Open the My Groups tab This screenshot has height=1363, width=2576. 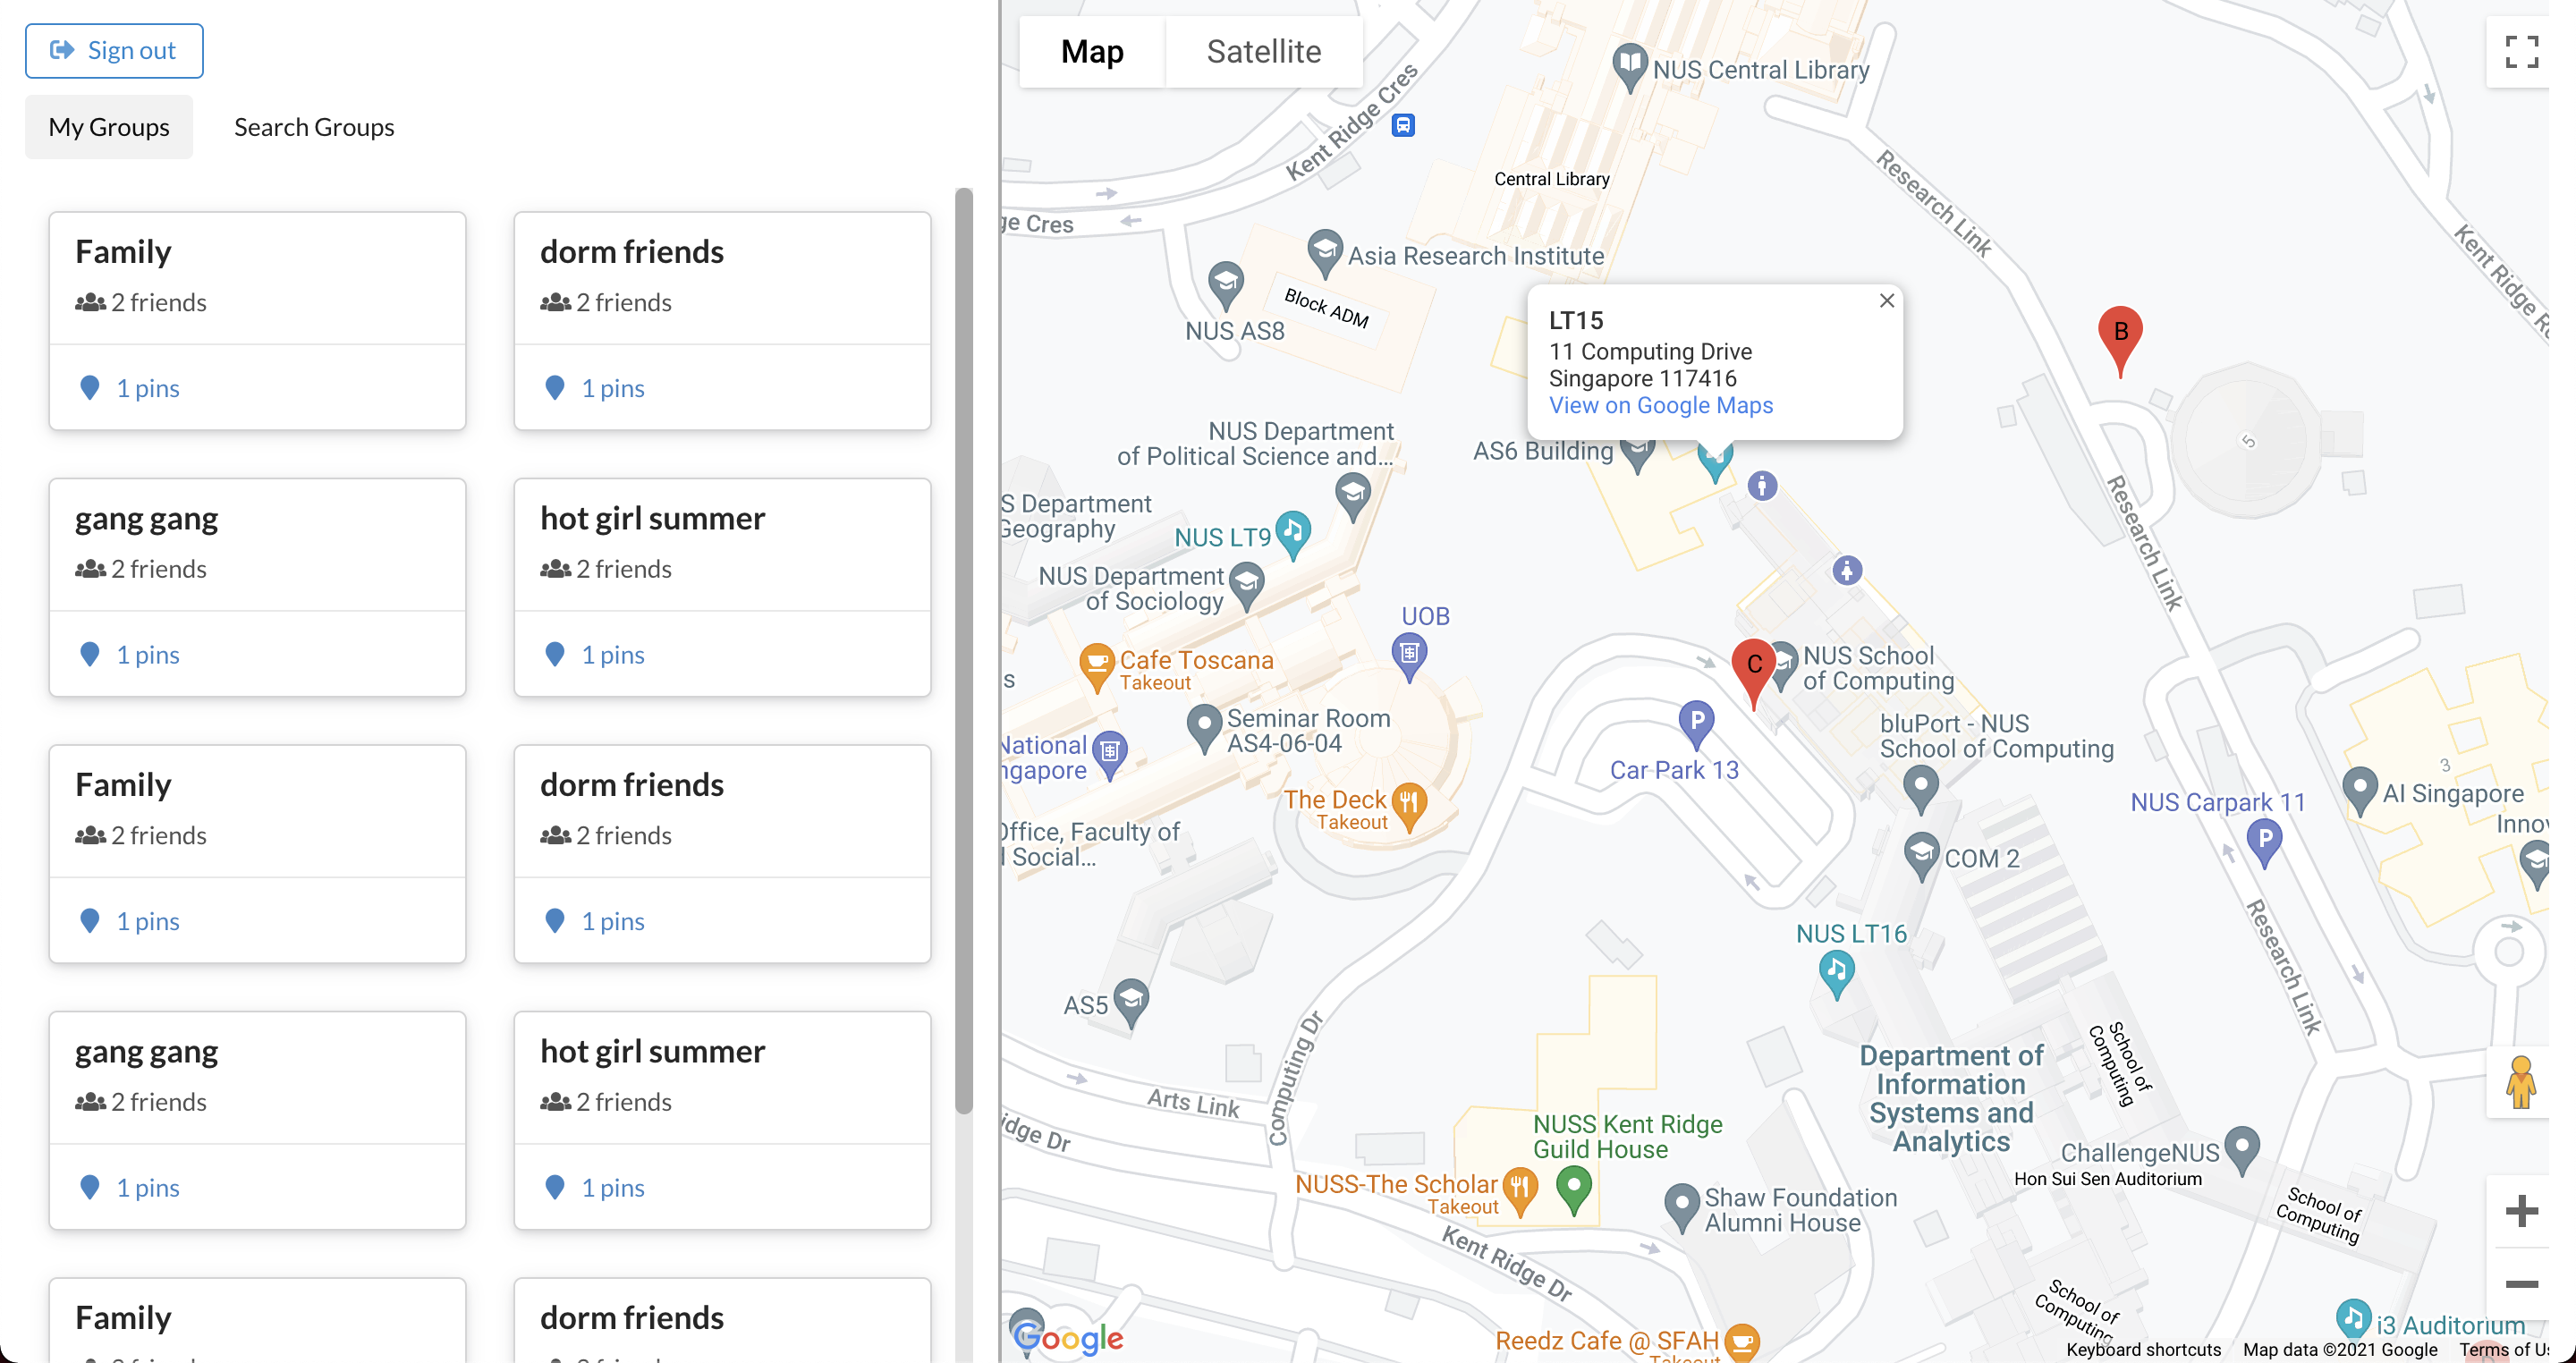pos(109,127)
